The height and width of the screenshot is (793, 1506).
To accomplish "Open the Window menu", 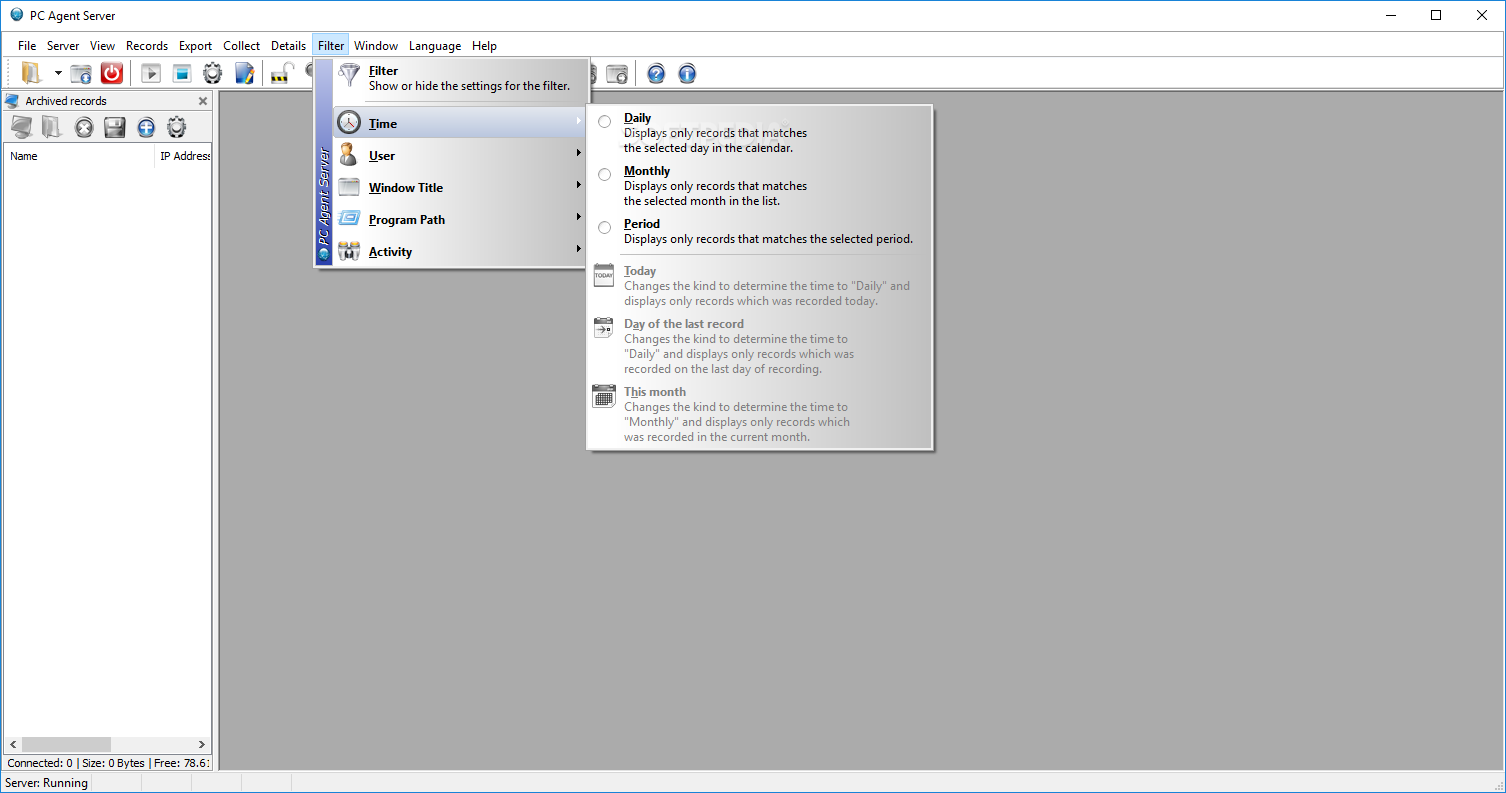I will 376,46.
